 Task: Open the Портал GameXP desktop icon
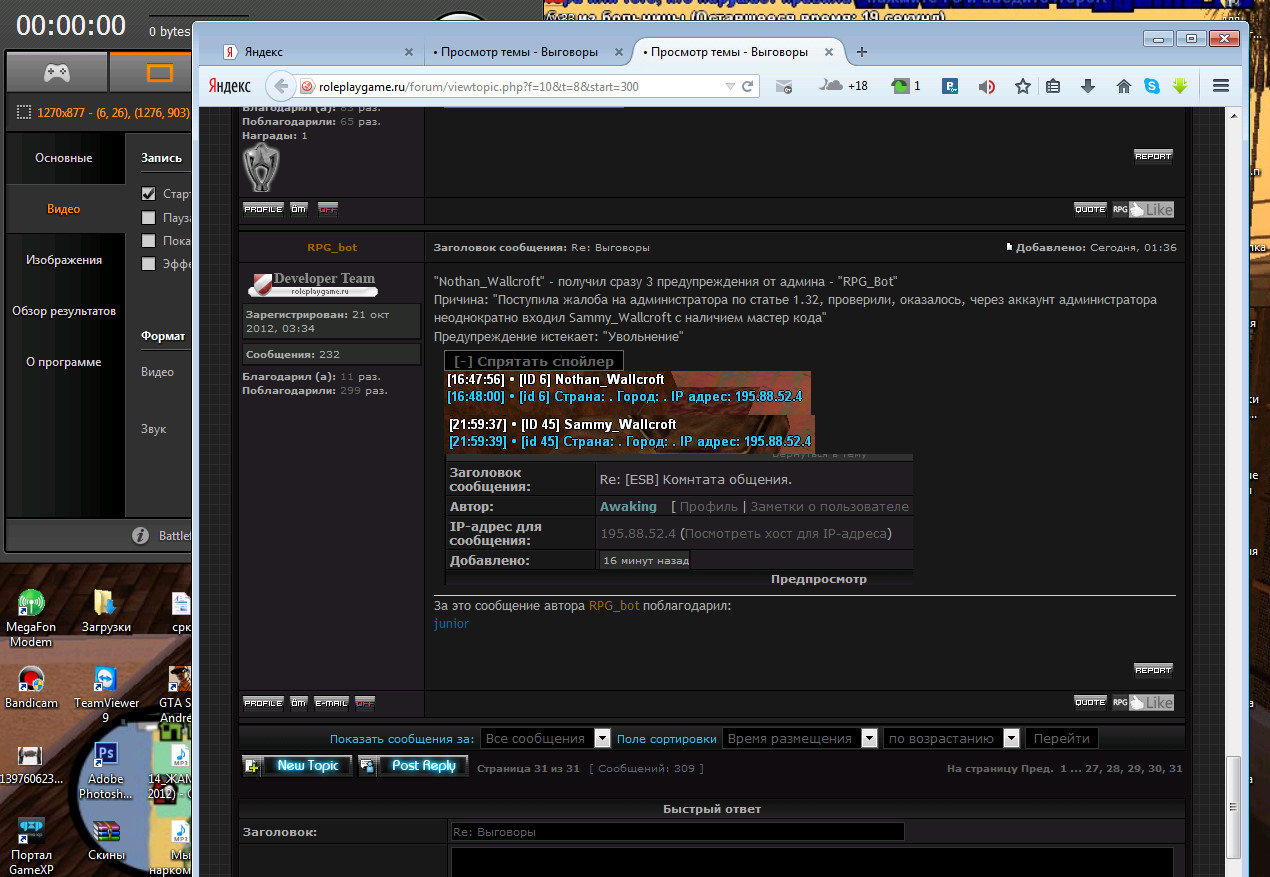(31, 846)
